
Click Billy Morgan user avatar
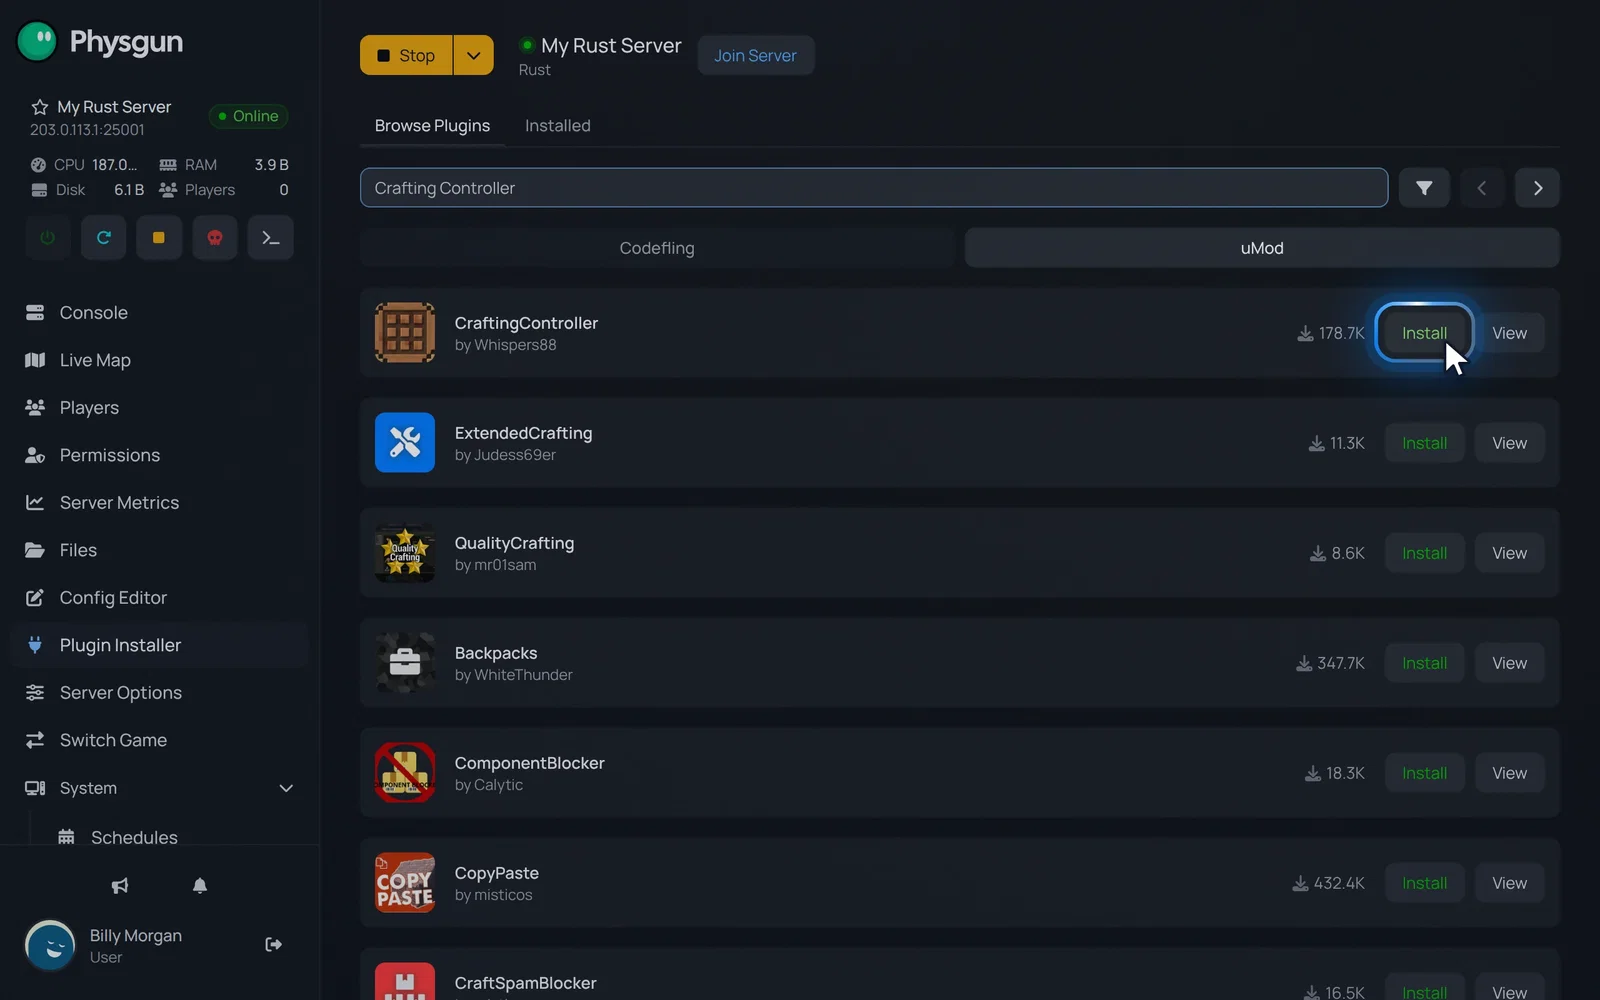tap(50, 945)
